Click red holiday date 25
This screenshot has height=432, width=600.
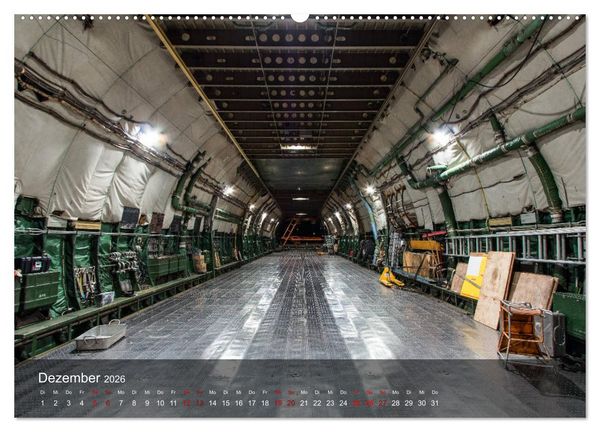coord(357,403)
